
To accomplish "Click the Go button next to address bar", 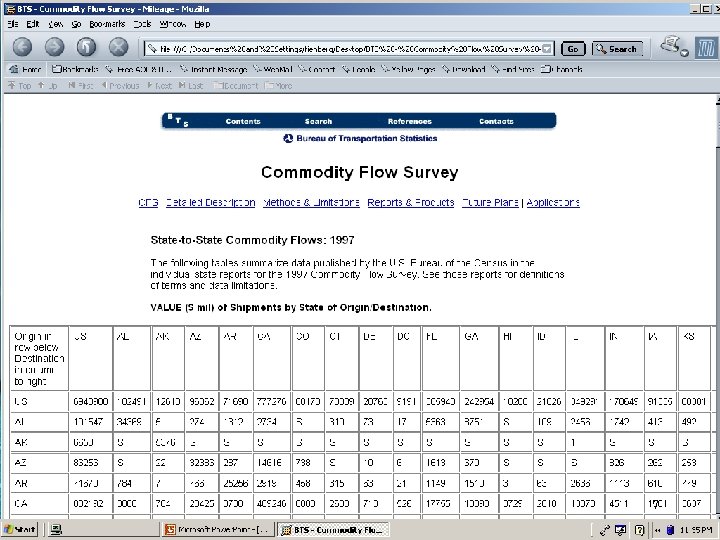I will pos(573,49).
